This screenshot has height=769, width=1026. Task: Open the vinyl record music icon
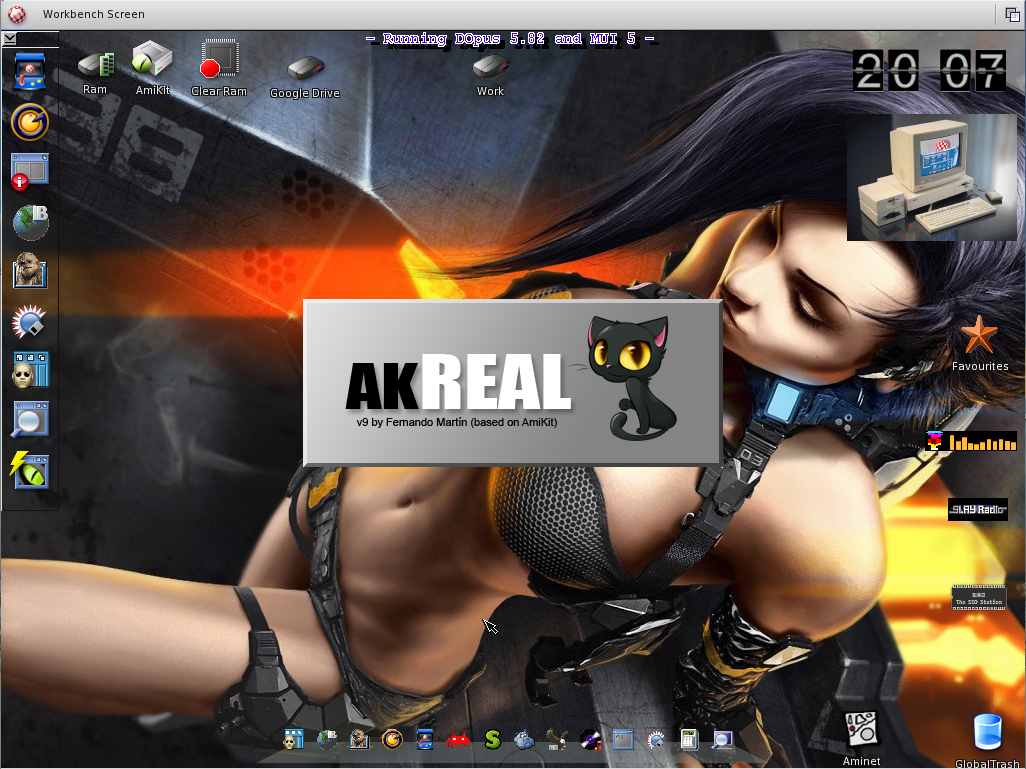point(590,740)
